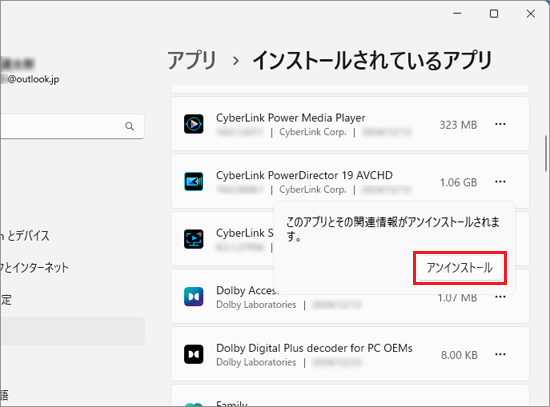Click the search magnifier icon in sidebar
This screenshot has width=550, height=407.
click(x=129, y=126)
